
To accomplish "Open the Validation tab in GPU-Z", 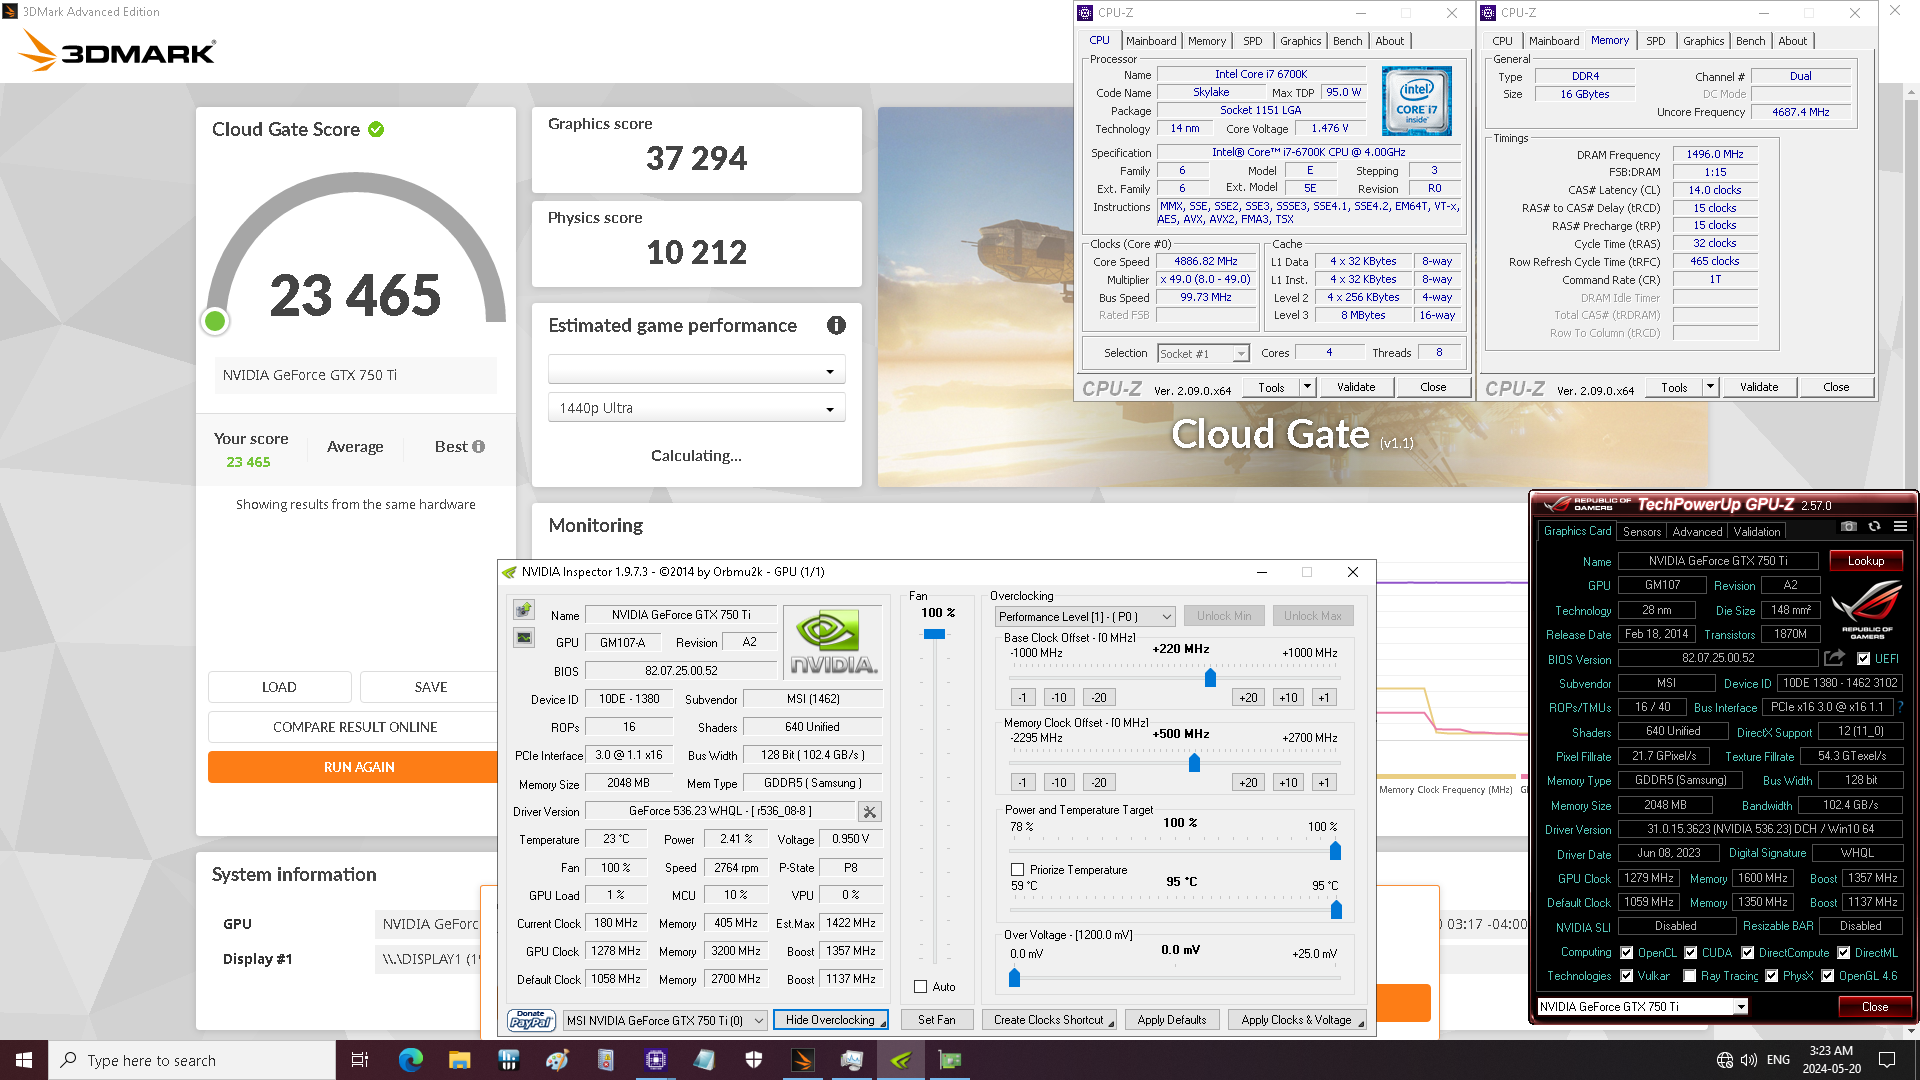I will tap(1757, 532).
